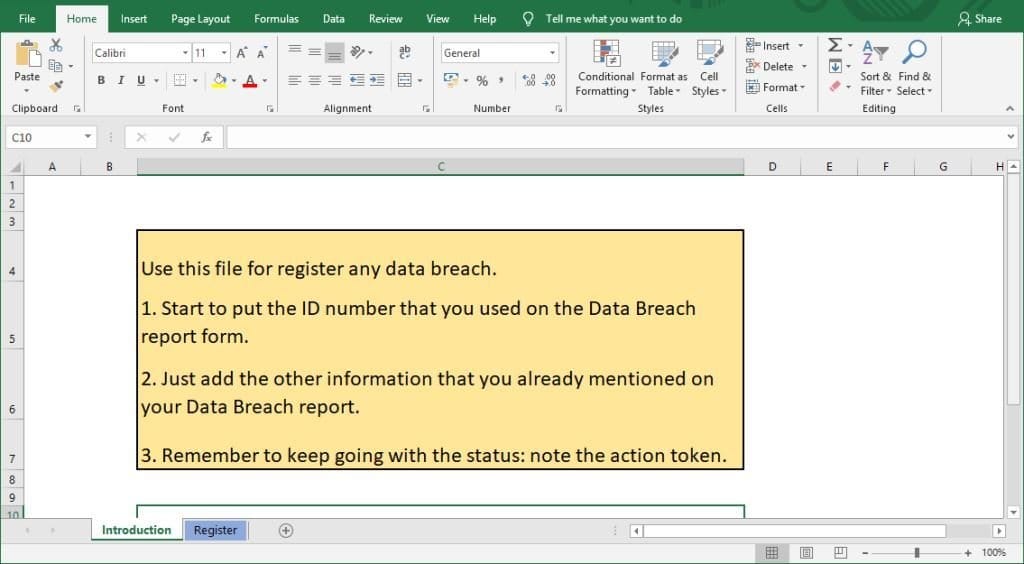Open the Cell Styles dropdown

709,69
